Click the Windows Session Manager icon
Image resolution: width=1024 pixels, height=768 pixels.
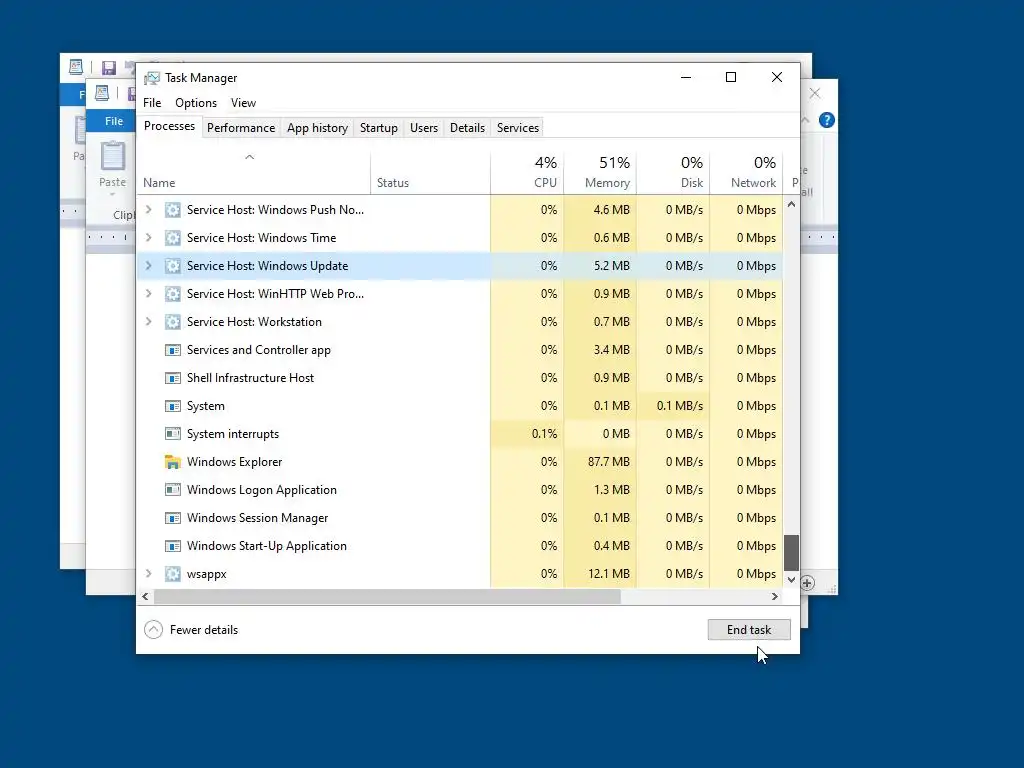pos(172,518)
